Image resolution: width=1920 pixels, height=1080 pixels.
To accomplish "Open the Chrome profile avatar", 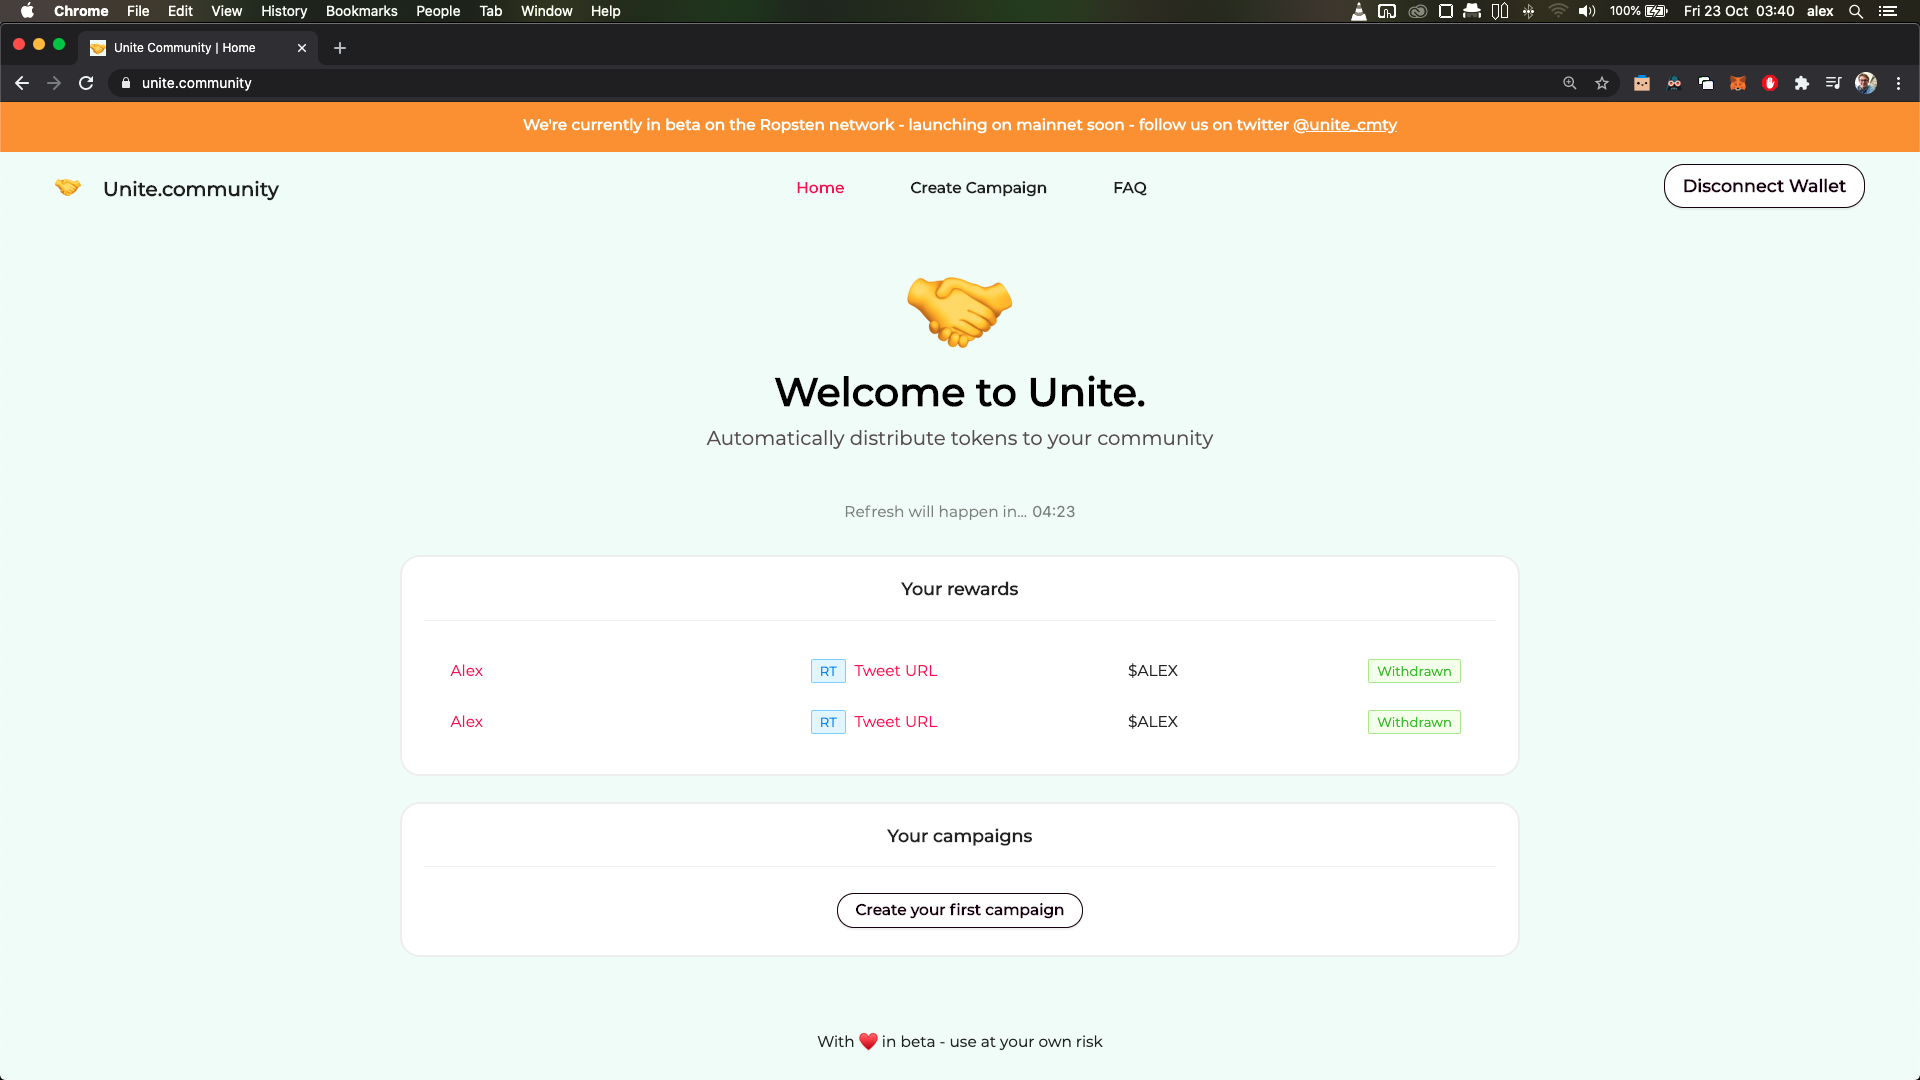I will click(1866, 83).
